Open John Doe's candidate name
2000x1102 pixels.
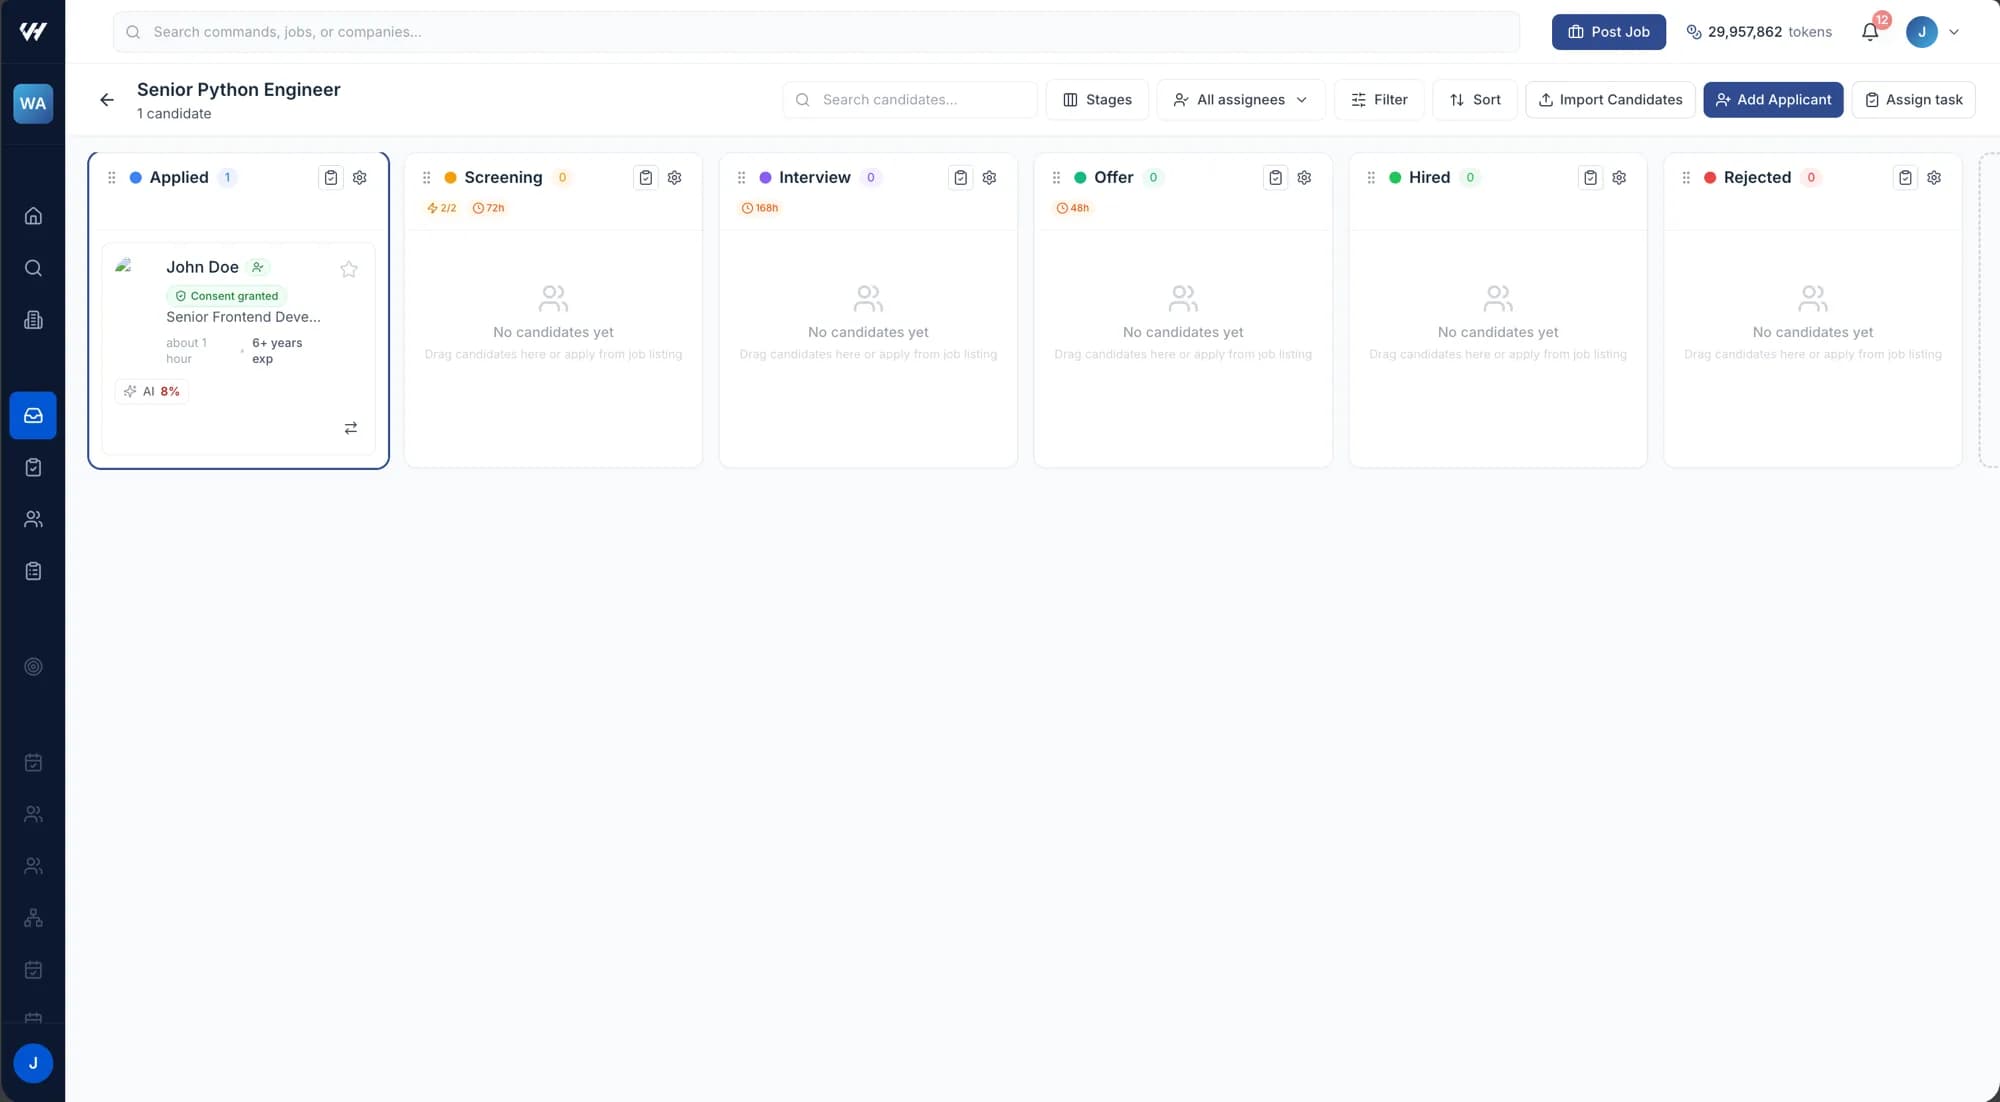(202, 267)
